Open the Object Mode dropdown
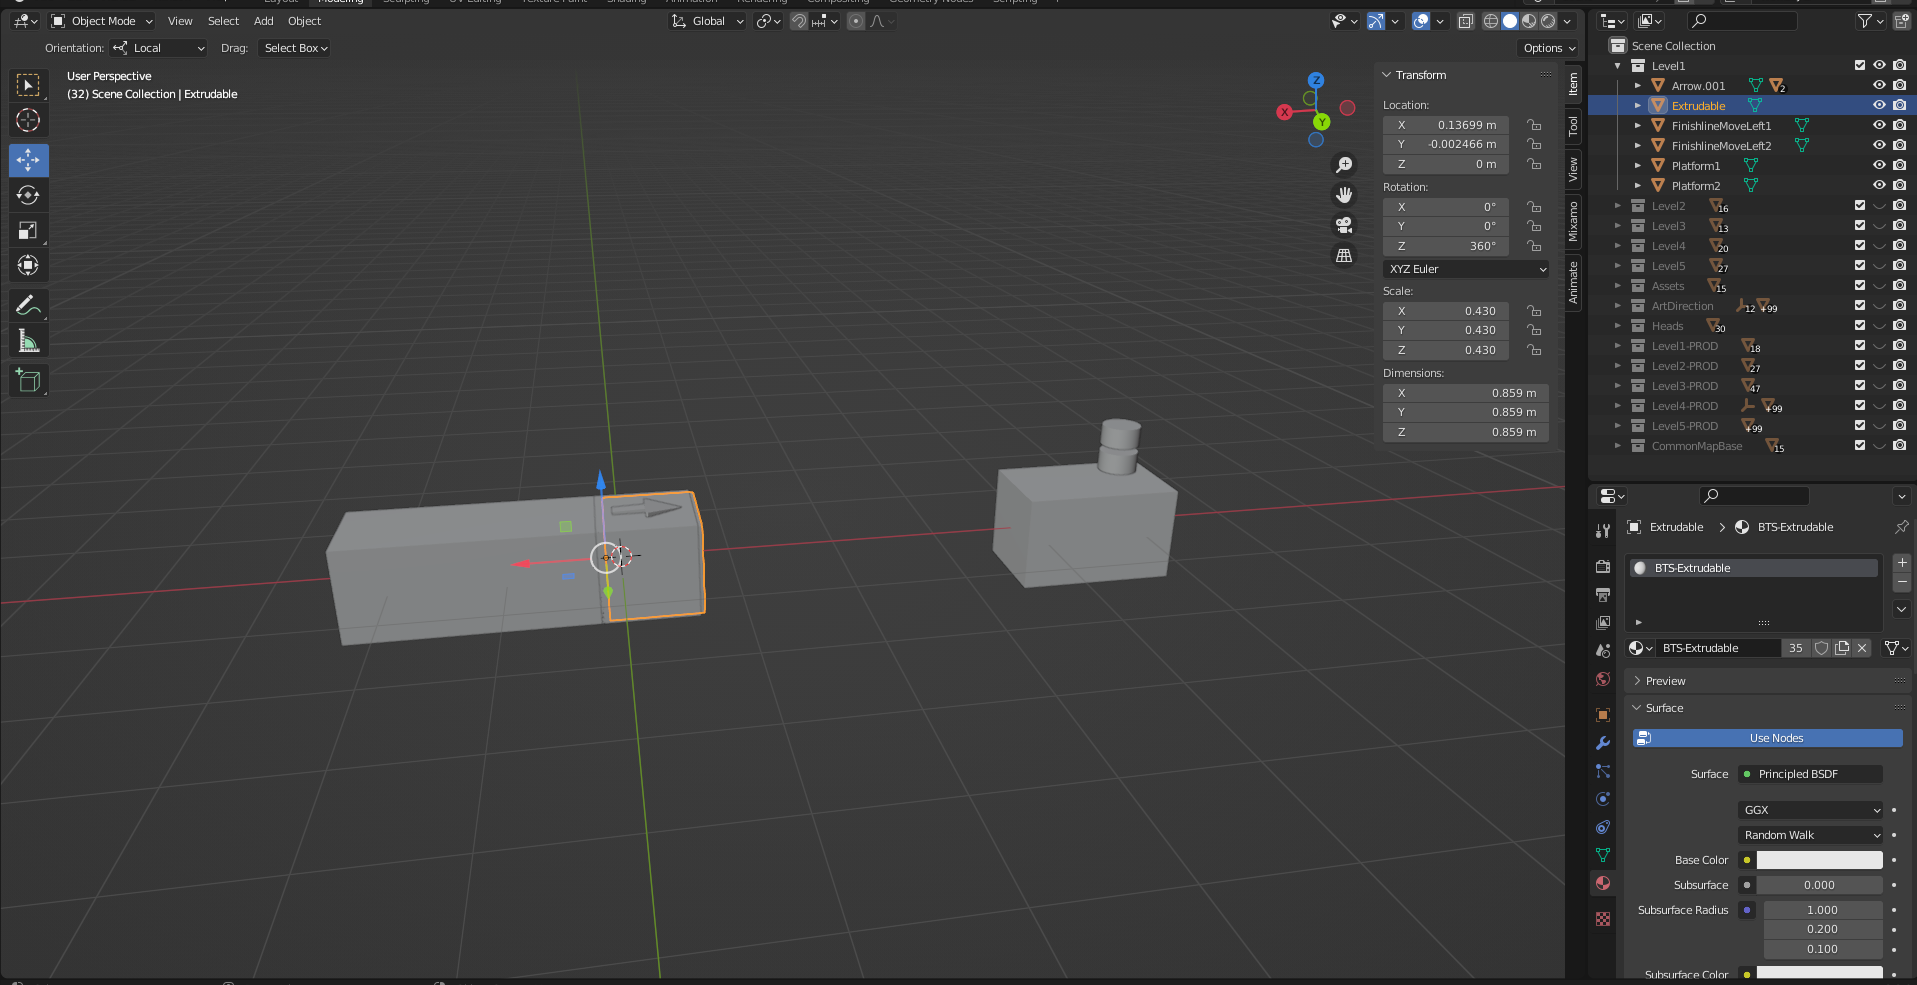Image resolution: width=1917 pixels, height=985 pixels. (x=102, y=21)
